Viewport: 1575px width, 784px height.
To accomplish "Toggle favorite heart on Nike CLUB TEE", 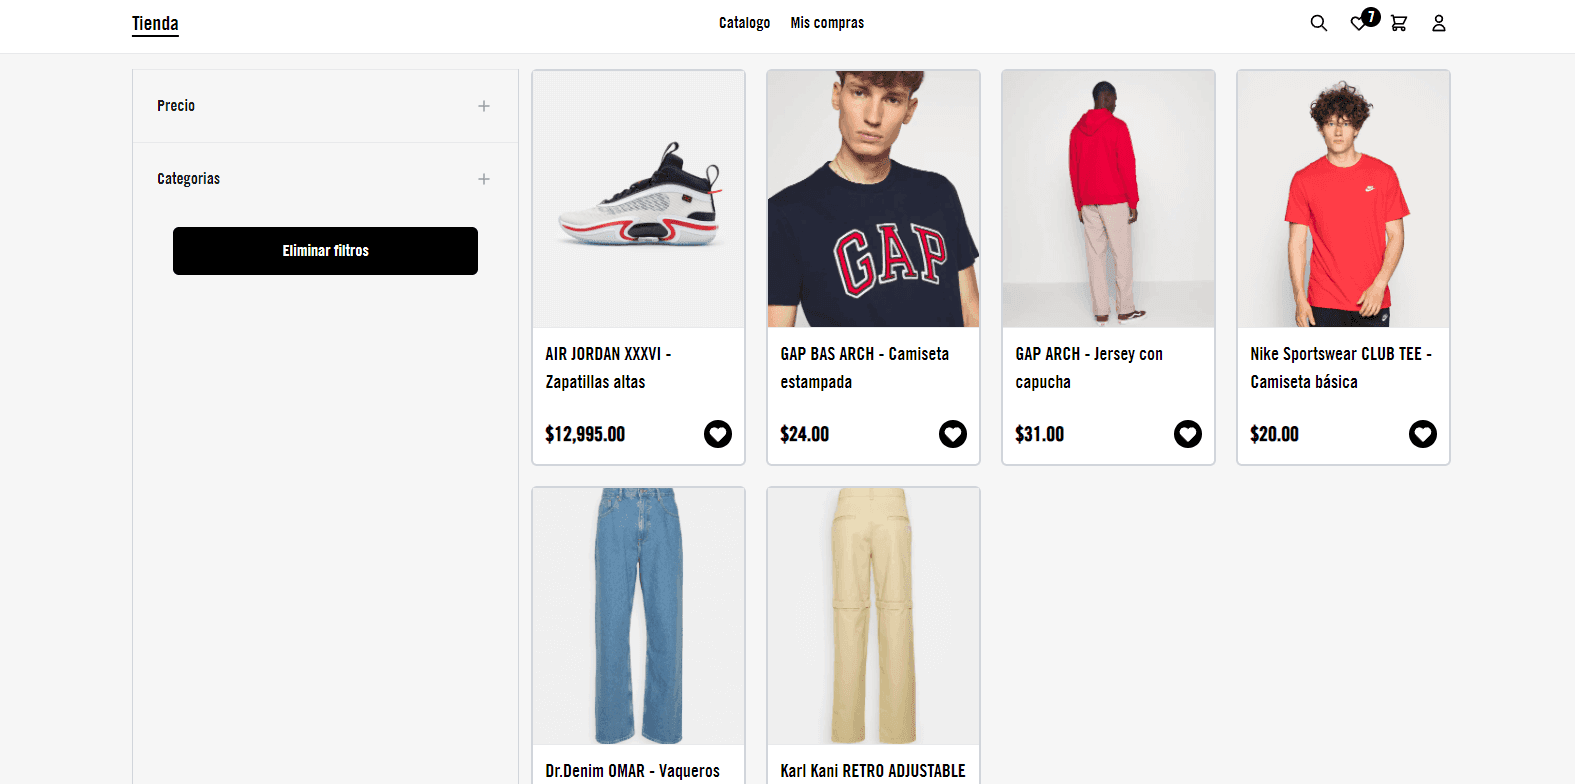I will click(x=1423, y=434).
